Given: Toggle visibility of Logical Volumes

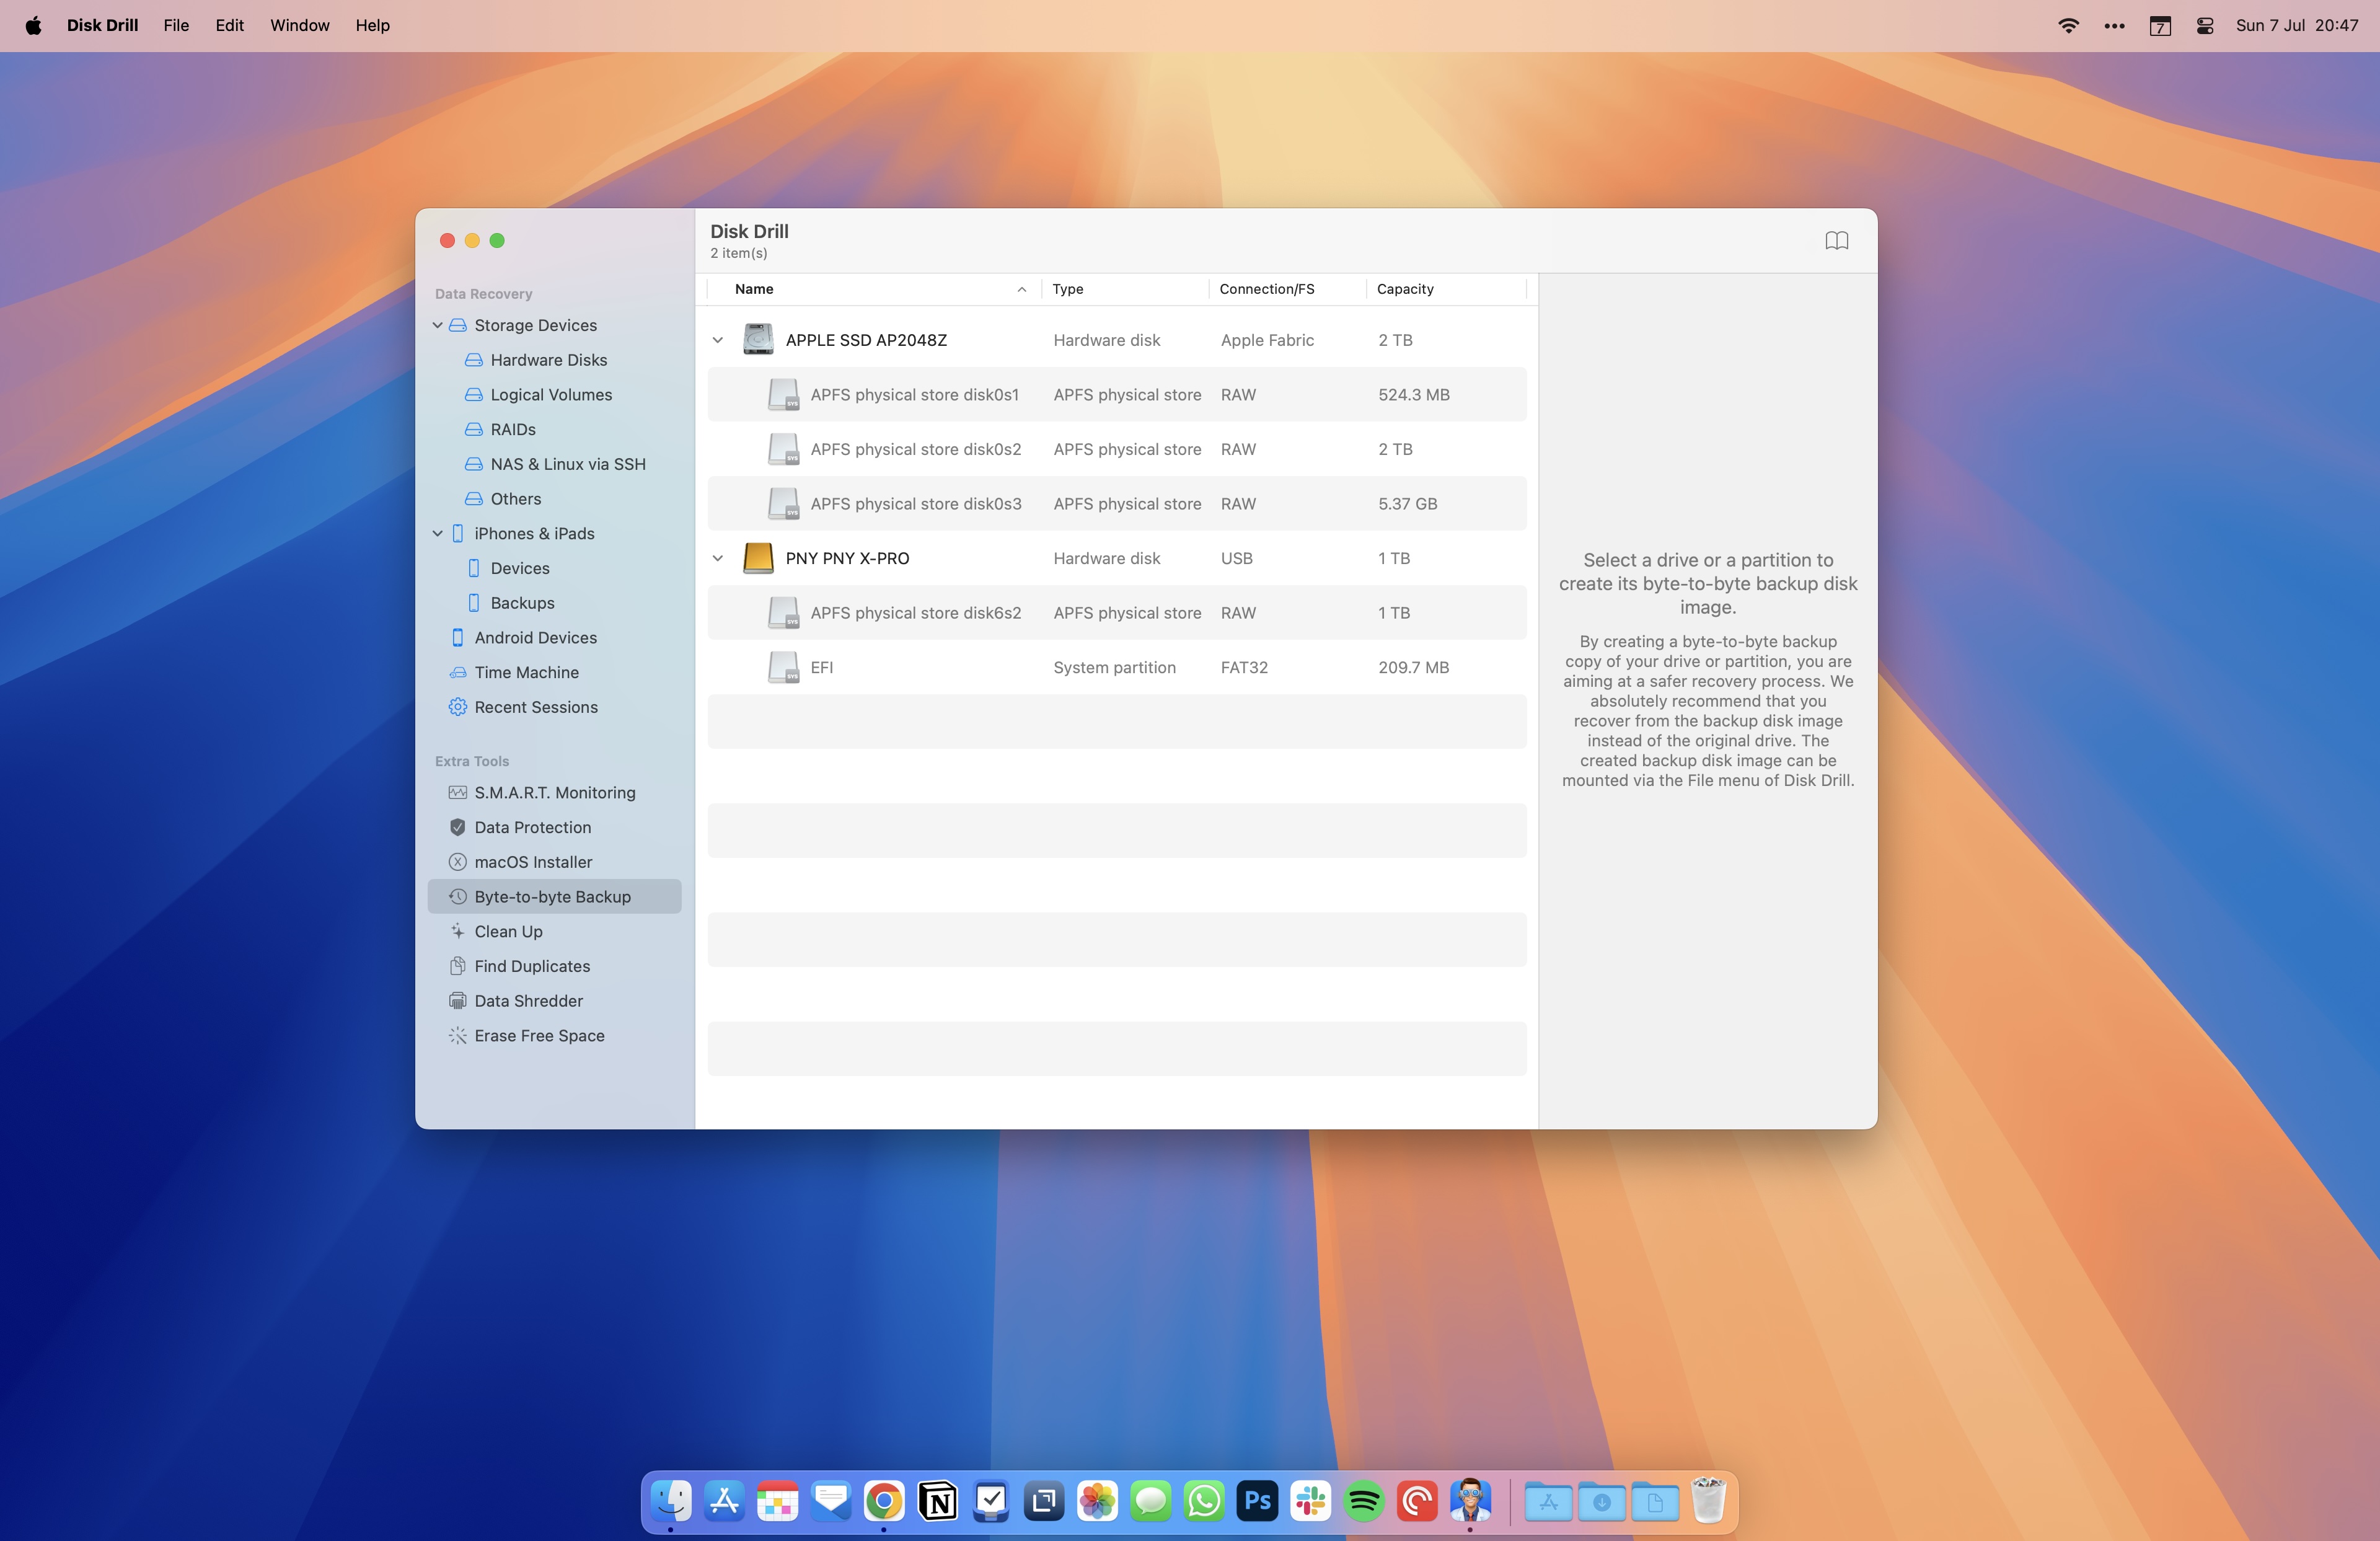Looking at the screenshot, I should pyautogui.click(x=550, y=394).
